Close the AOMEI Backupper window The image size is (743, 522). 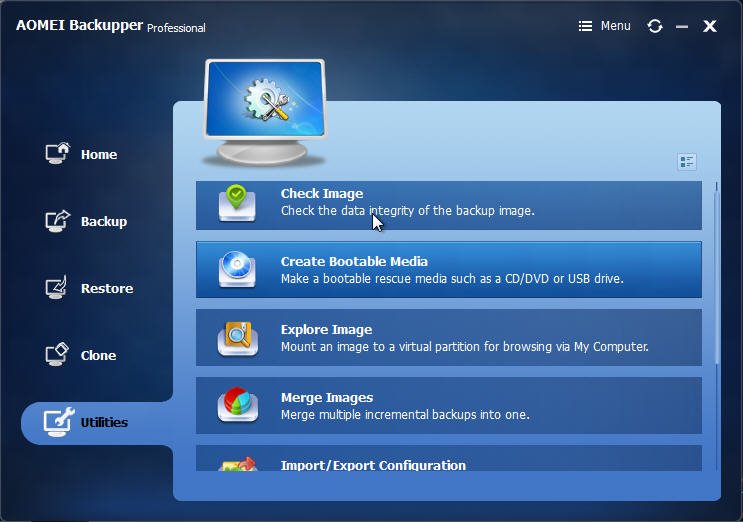click(x=709, y=26)
